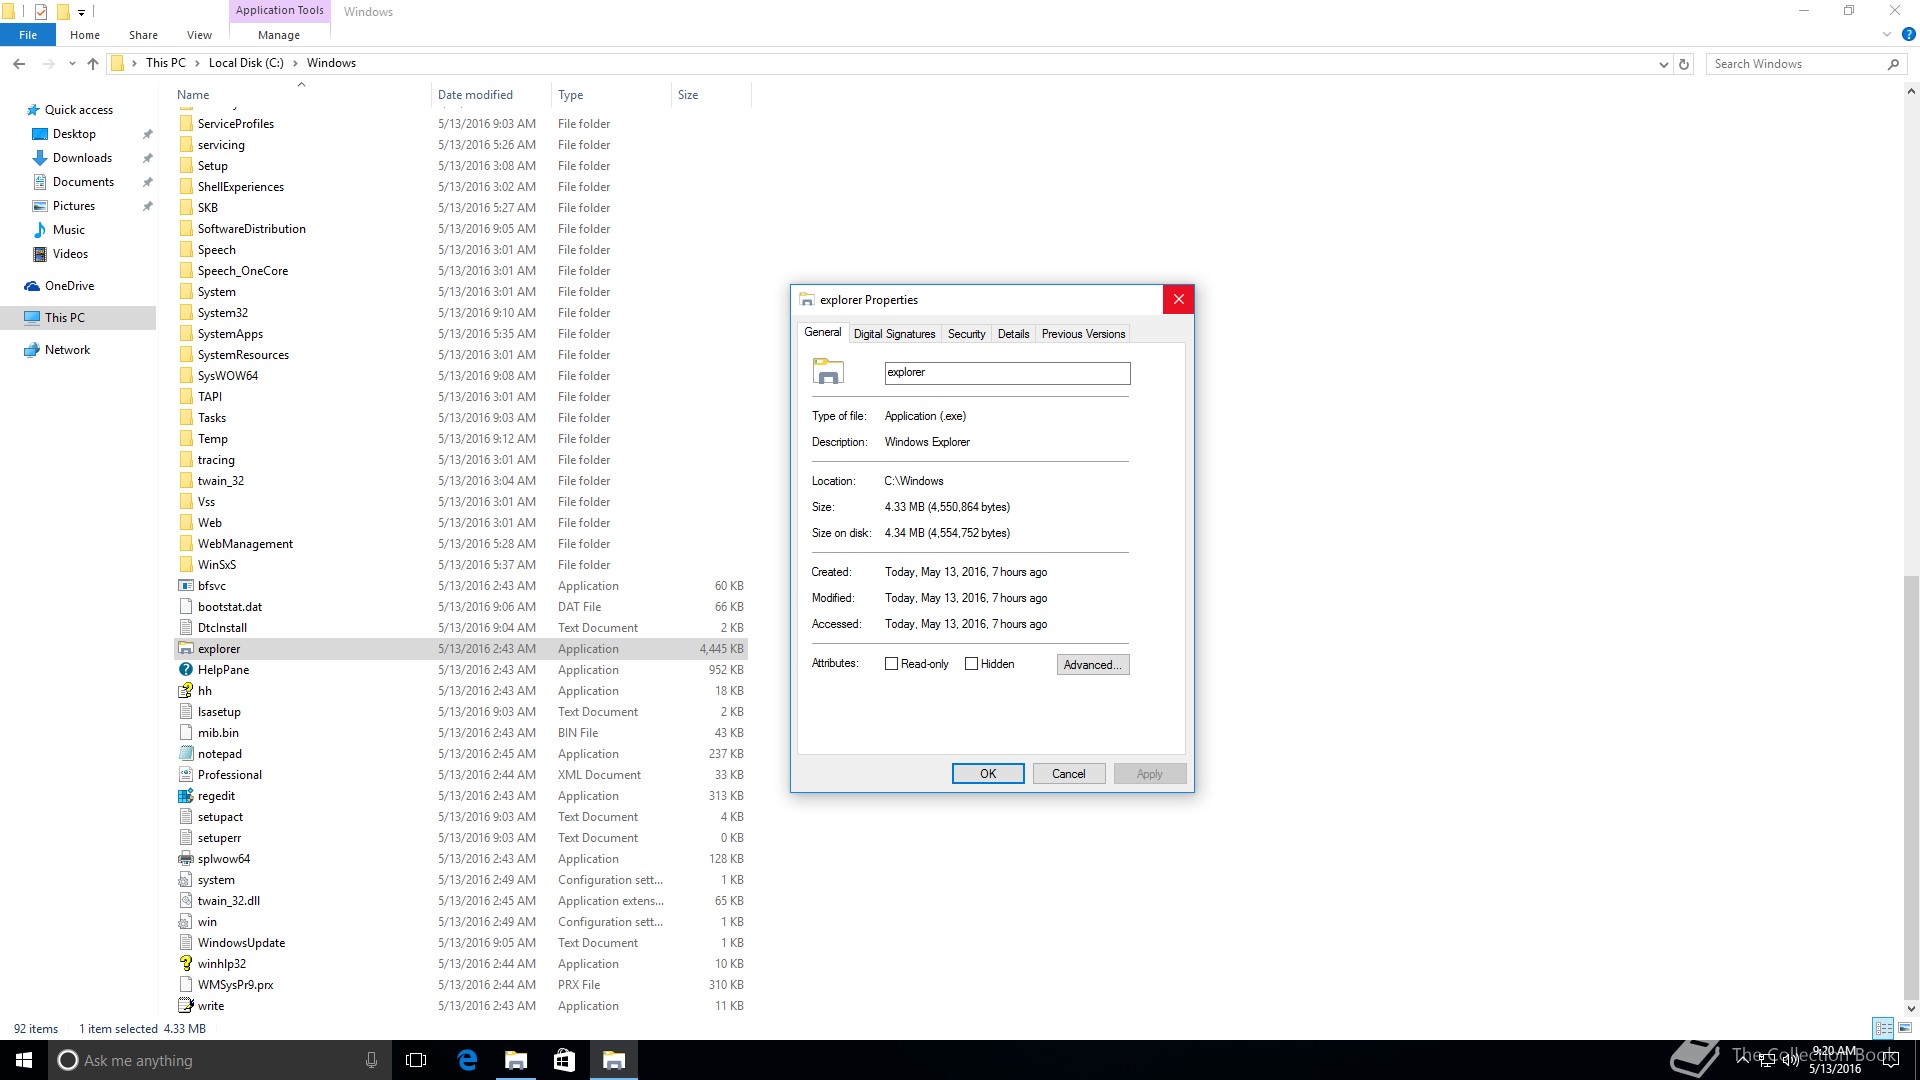Sort by the Name column header

(x=300, y=95)
